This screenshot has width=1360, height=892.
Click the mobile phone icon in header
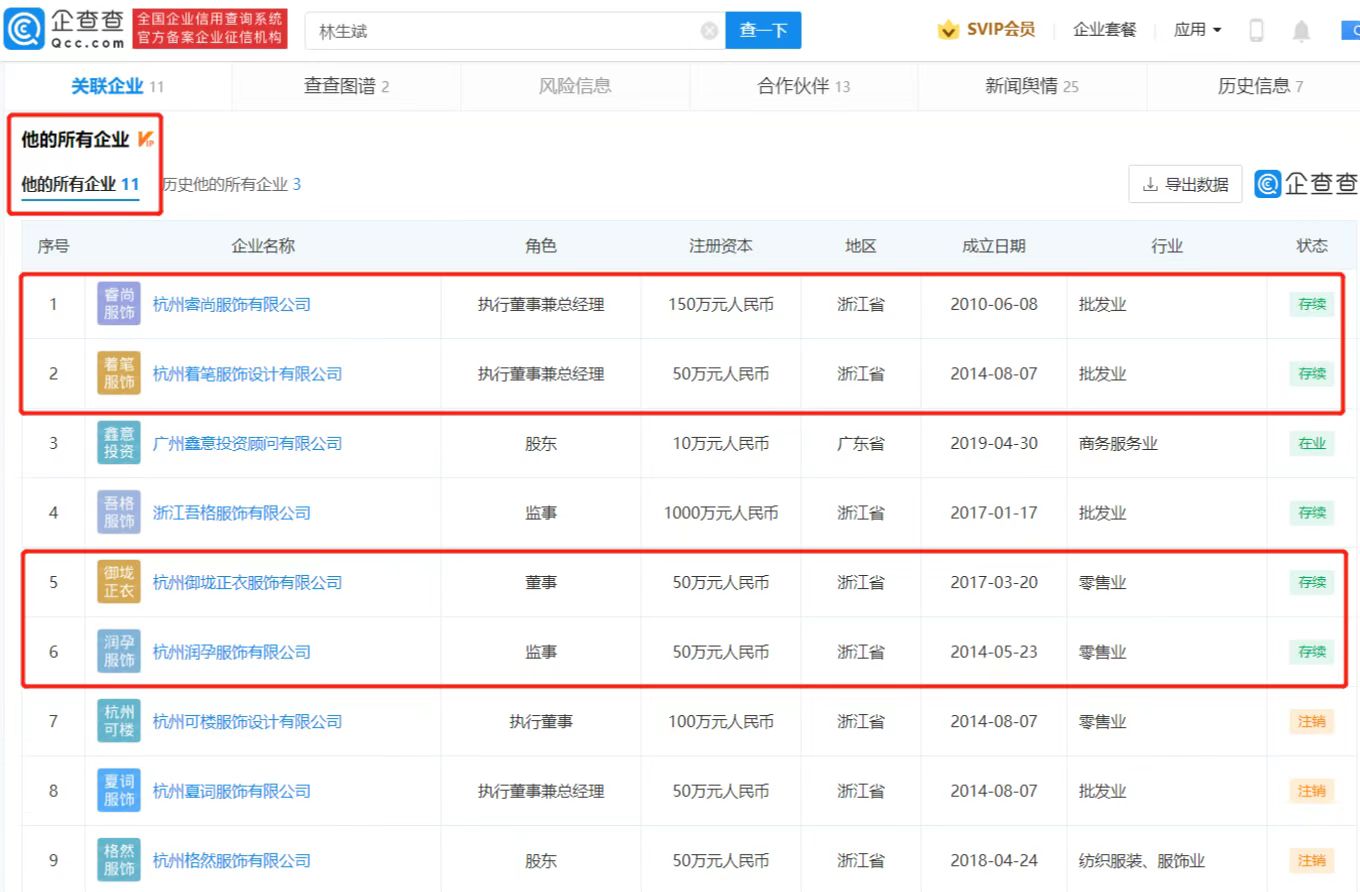pyautogui.click(x=1257, y=31)
